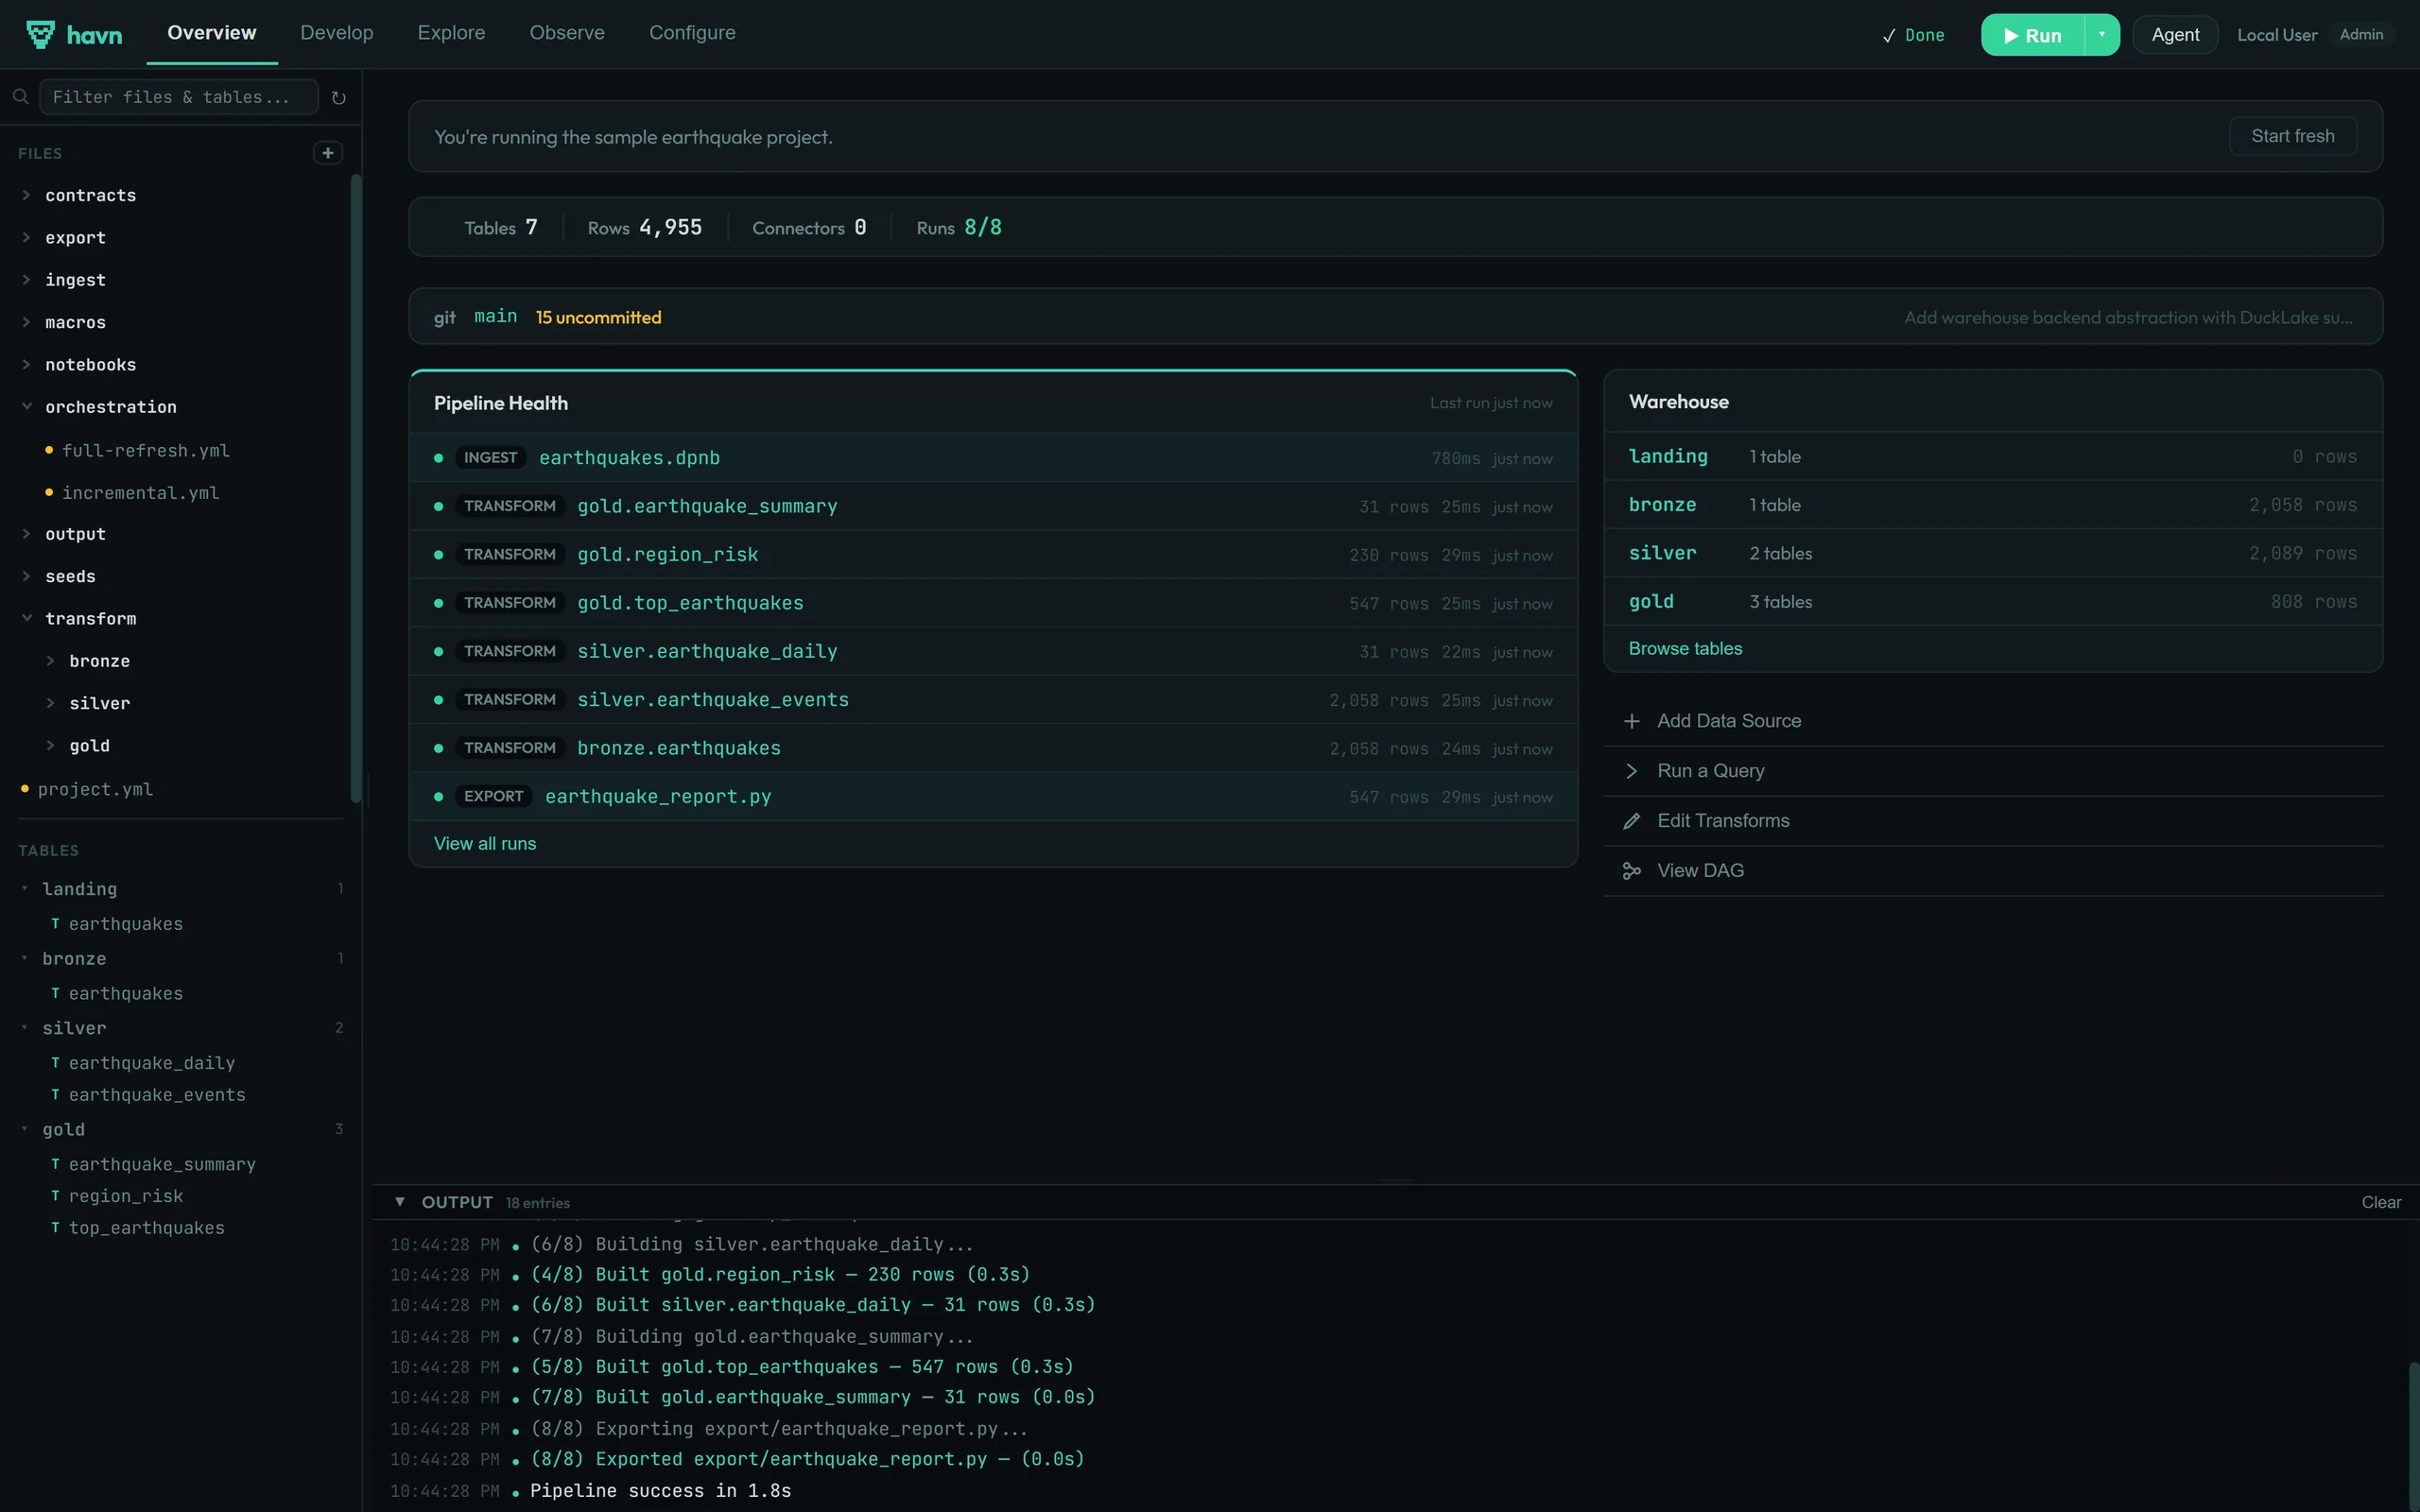Image resolution: width=2420 pixels, height=1512 pixels.
Task: Click the View DAG graph icon
Action: coord(1631,871)
